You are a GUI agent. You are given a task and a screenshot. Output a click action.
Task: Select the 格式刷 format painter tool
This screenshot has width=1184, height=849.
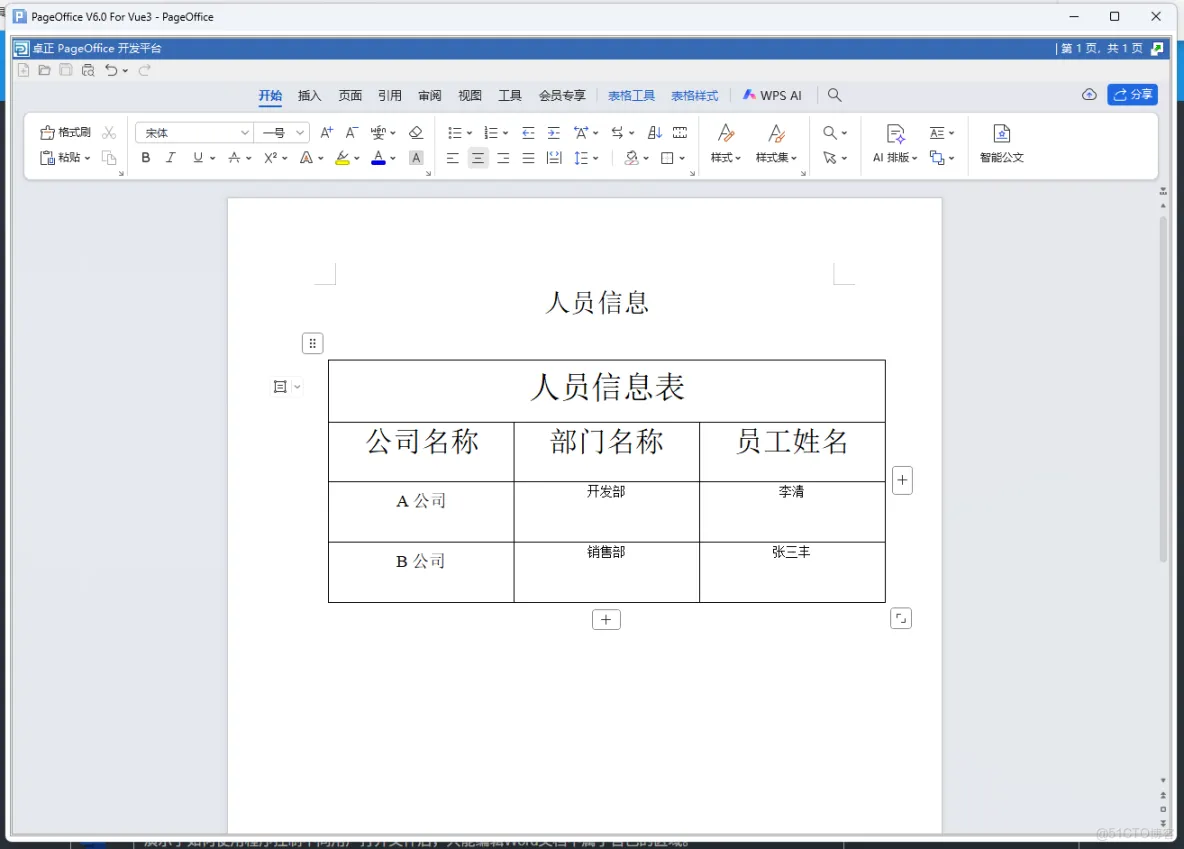point(64,131)
